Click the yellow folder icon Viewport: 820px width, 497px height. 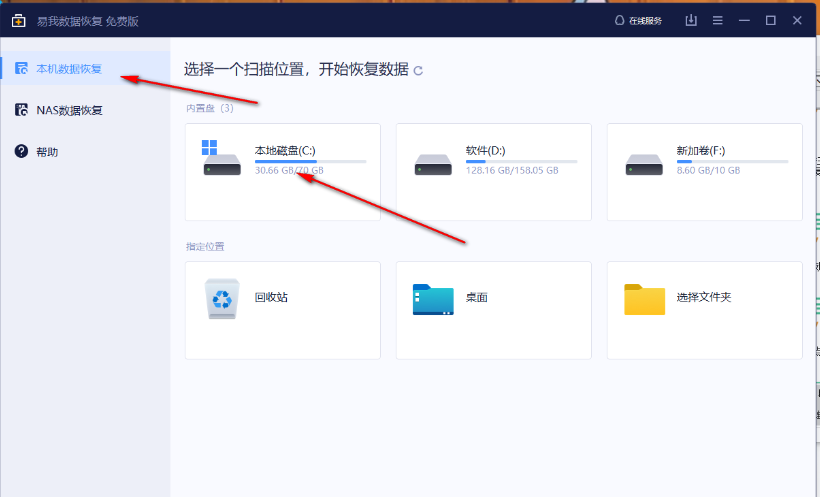click(x=644, y=299)
